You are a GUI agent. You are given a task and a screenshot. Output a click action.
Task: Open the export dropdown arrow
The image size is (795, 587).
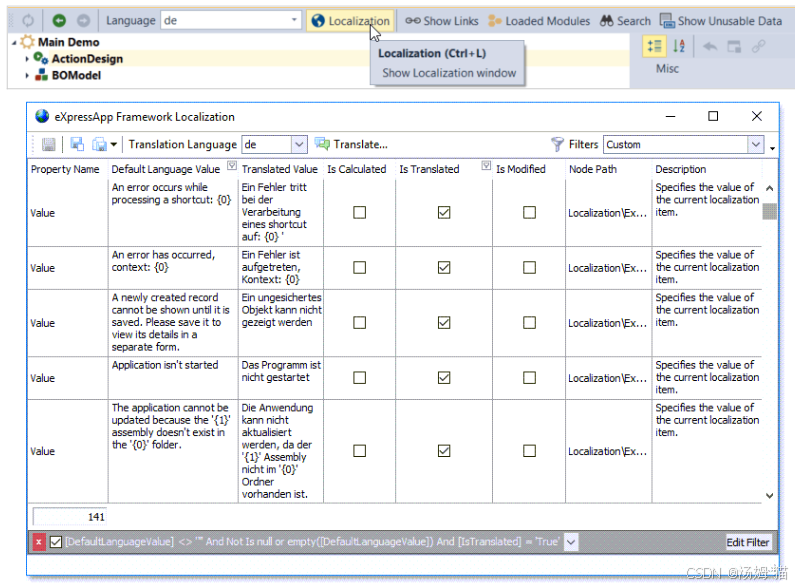114,145
